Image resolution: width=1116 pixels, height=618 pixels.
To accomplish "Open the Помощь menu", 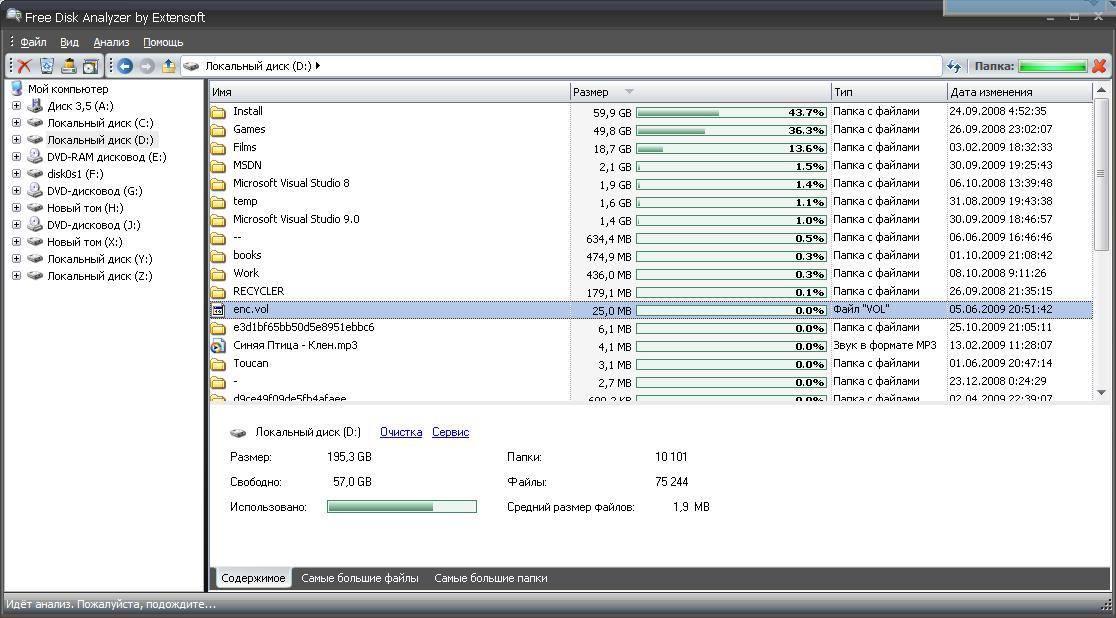I will pyautogui.click(x=163, y=42).
